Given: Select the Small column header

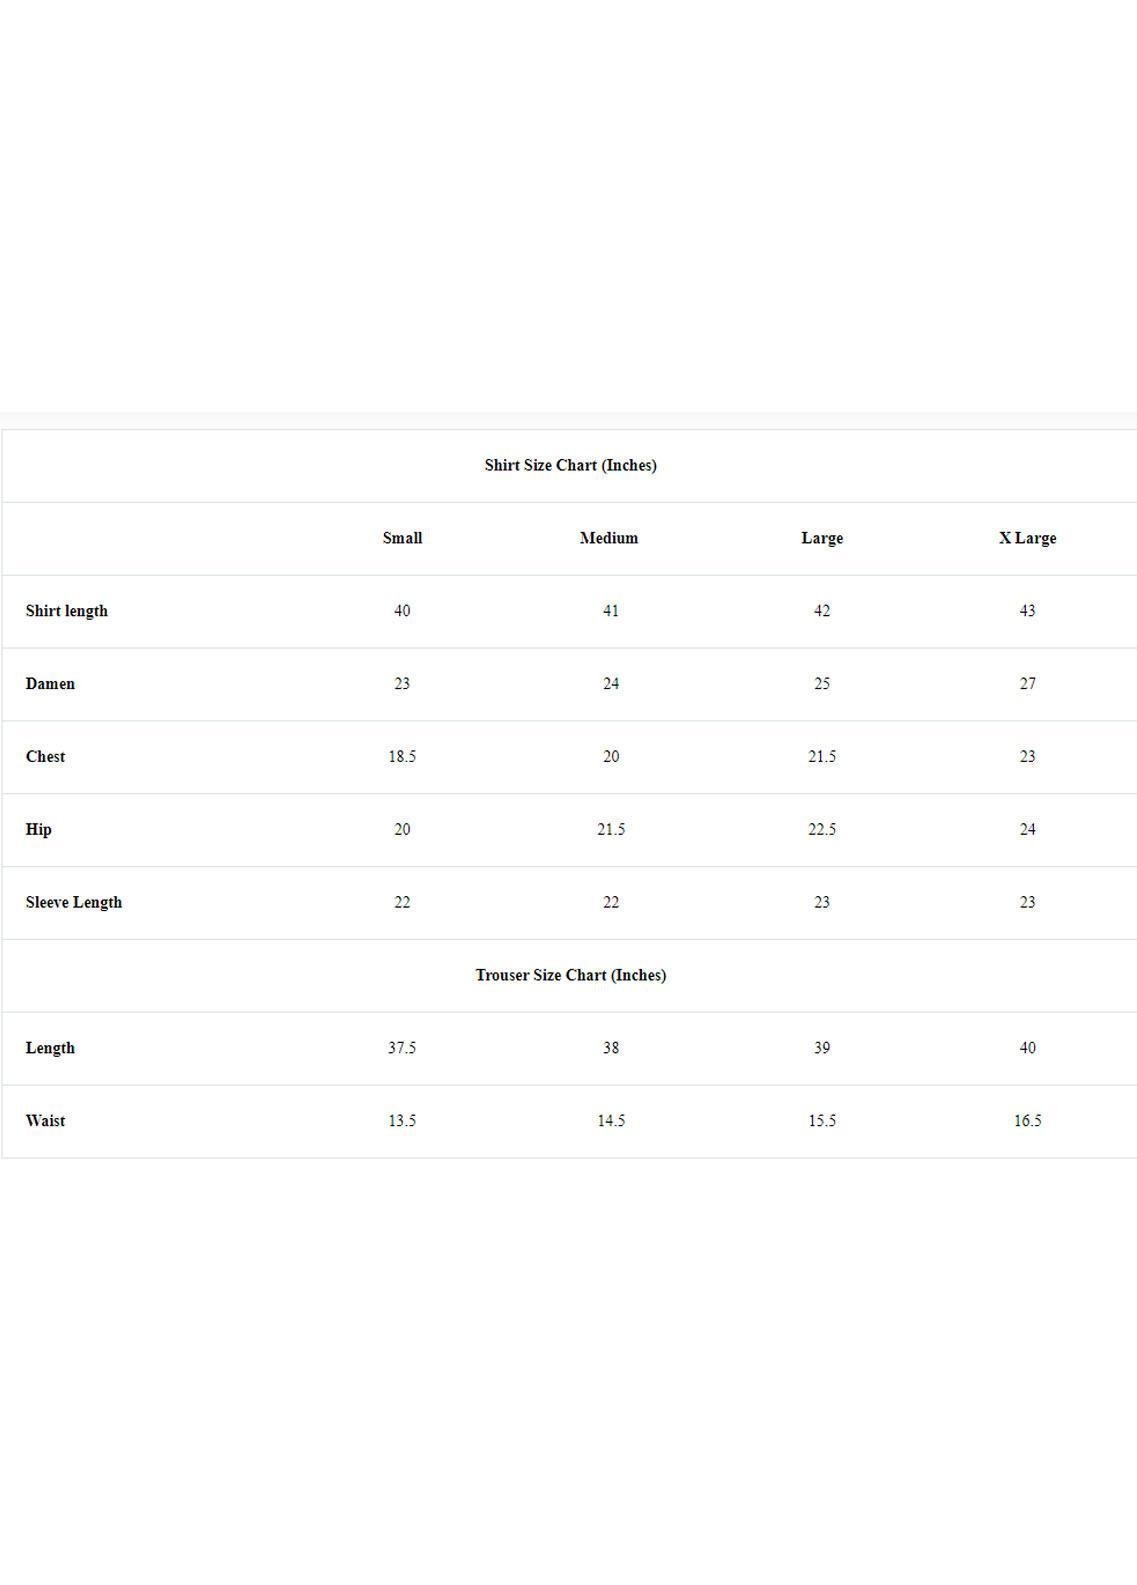Looking at the screenshot, I should 402,538.
